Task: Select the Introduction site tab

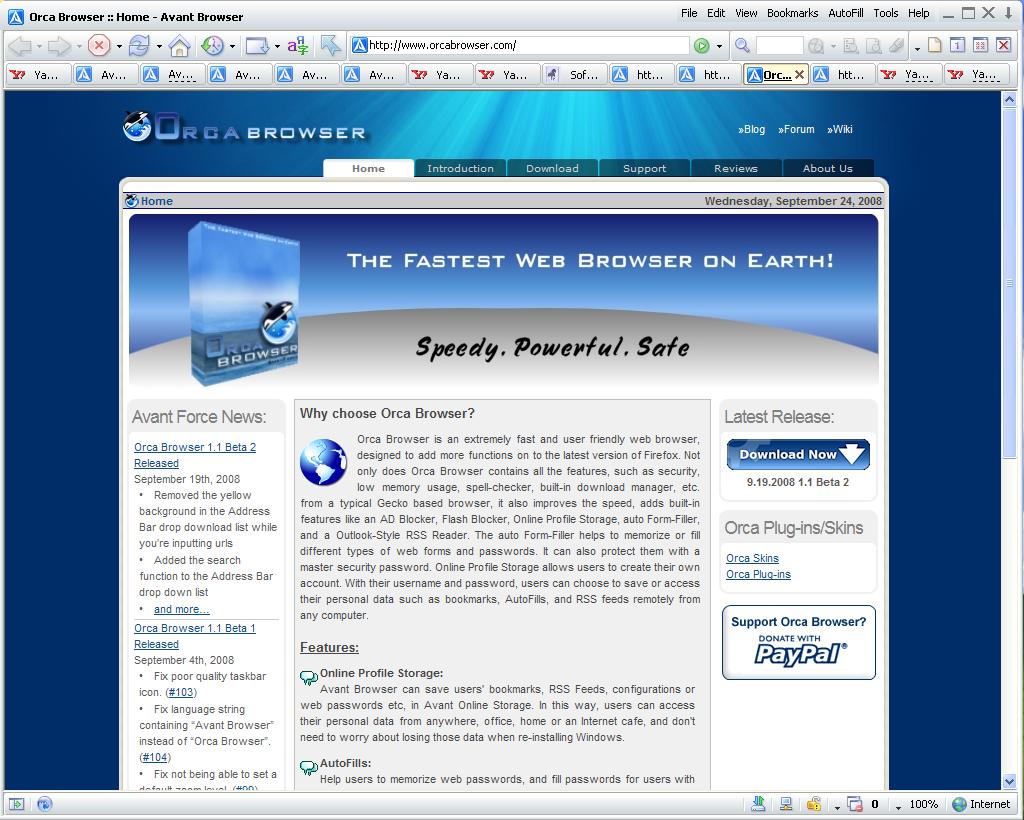Action: (x=460, y=168)
